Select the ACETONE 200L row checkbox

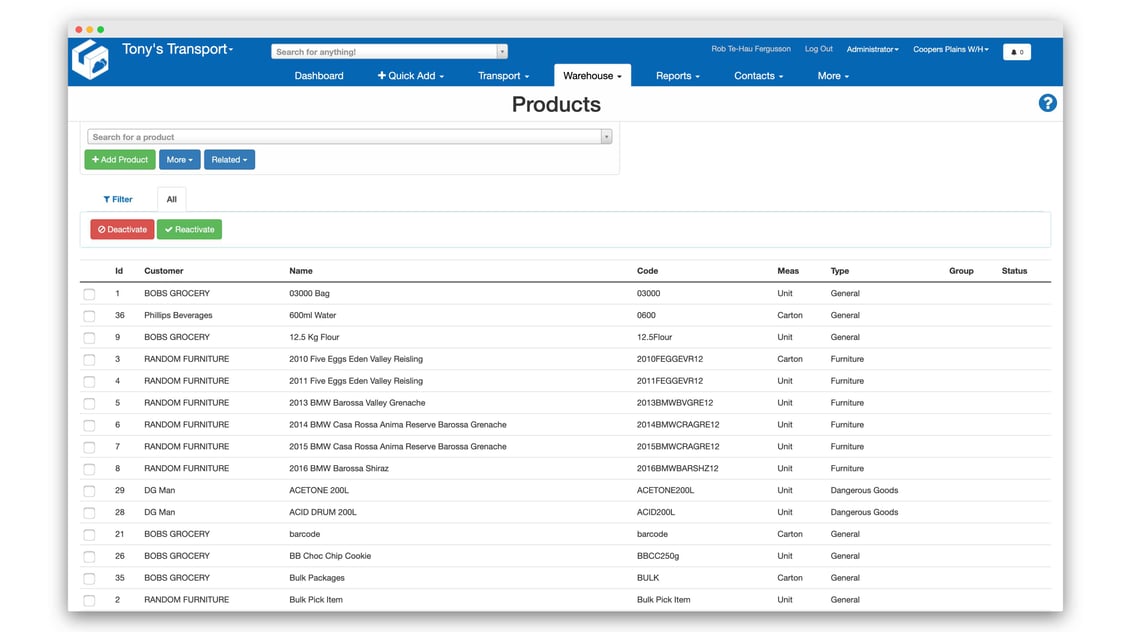(x=89, y=490)
